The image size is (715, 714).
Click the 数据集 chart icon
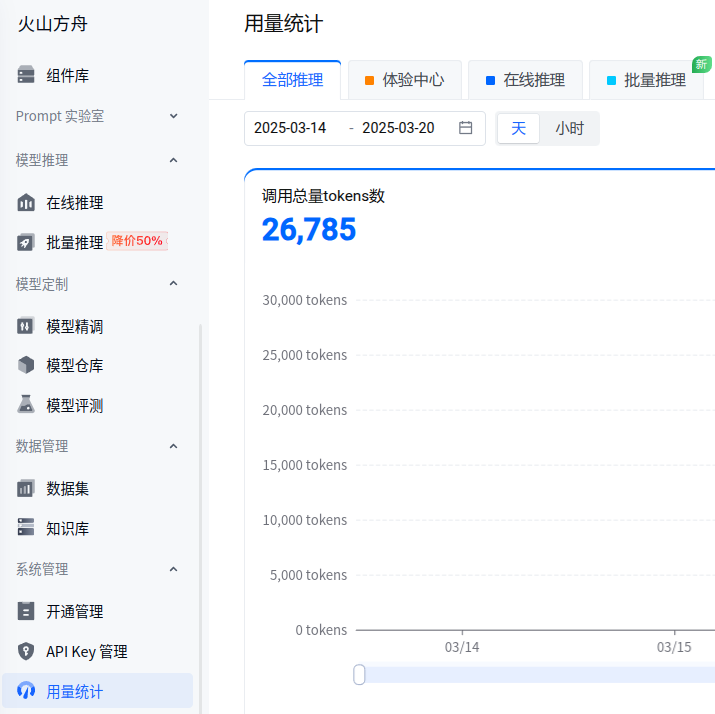pyautogui.click(x=26, y=488)
